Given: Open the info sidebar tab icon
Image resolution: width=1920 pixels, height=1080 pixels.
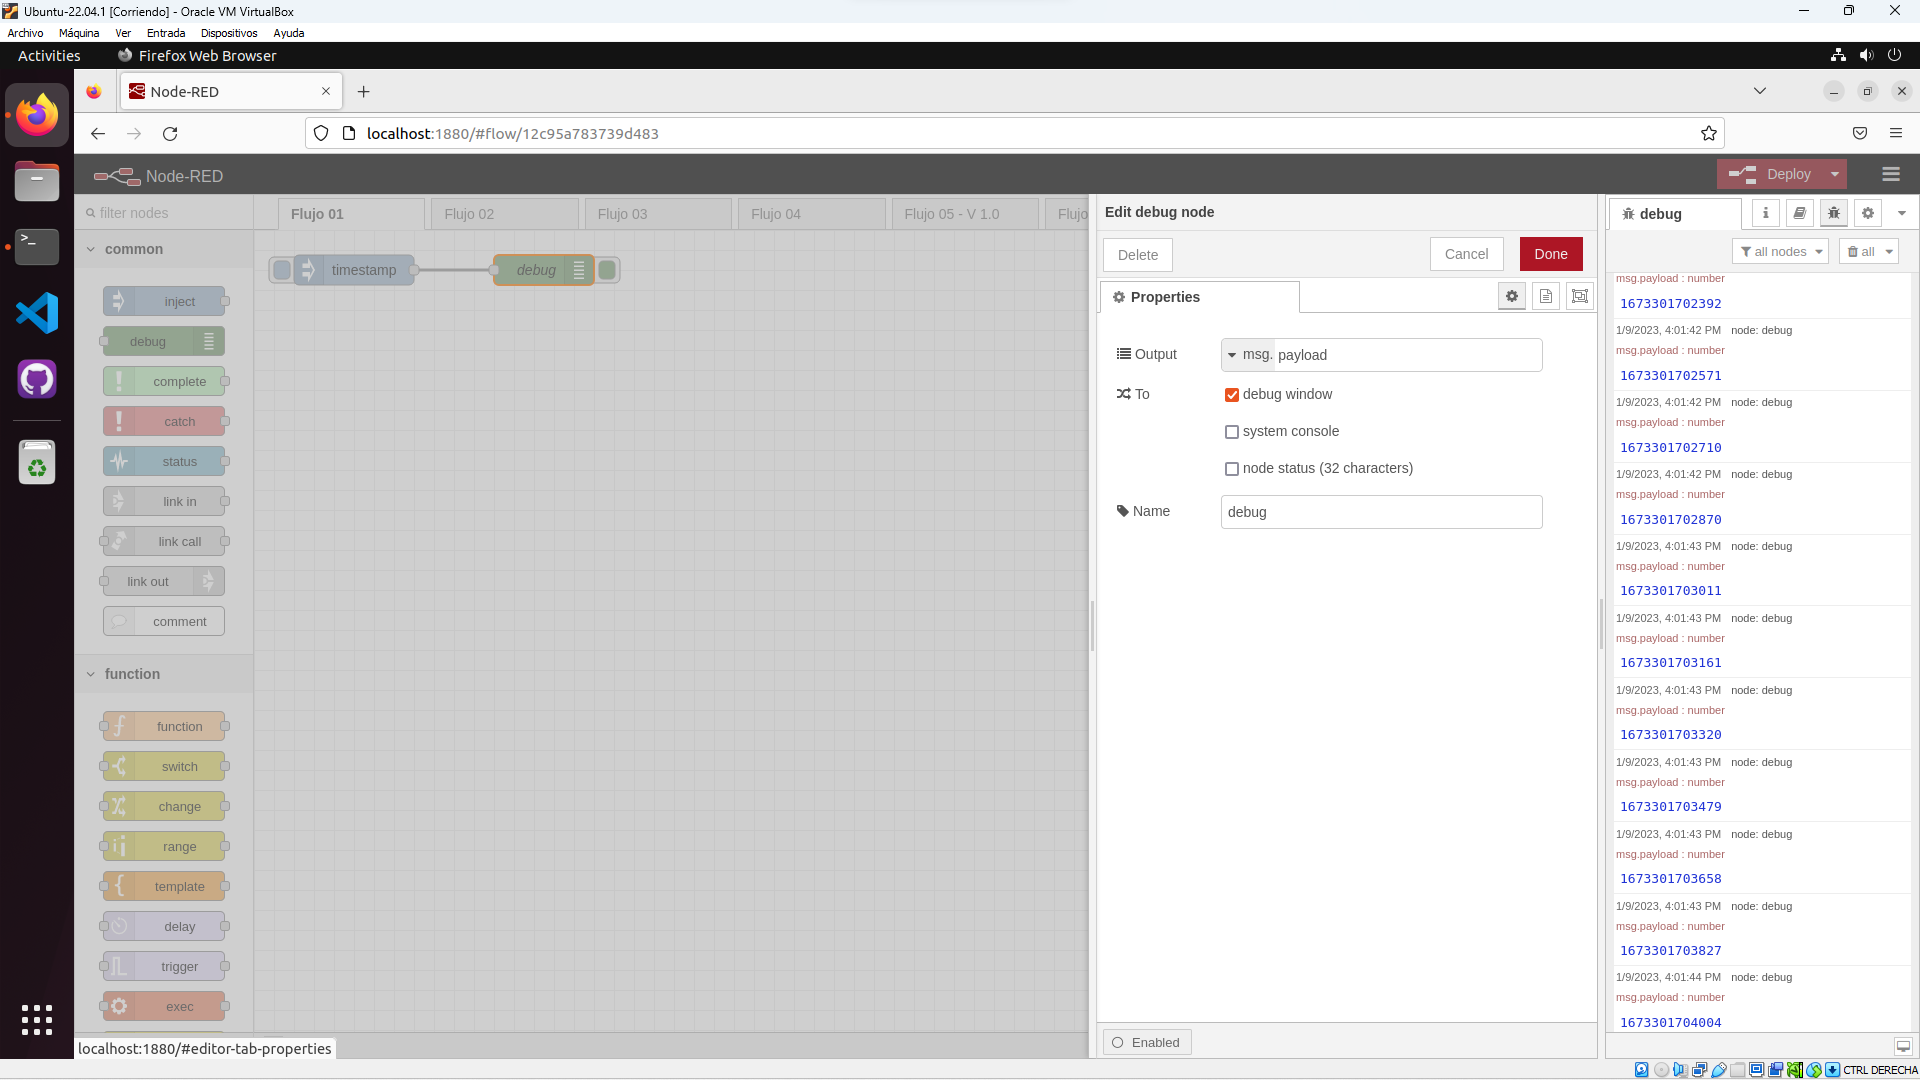Looking at the screenshot, I should coord(1766,213).
